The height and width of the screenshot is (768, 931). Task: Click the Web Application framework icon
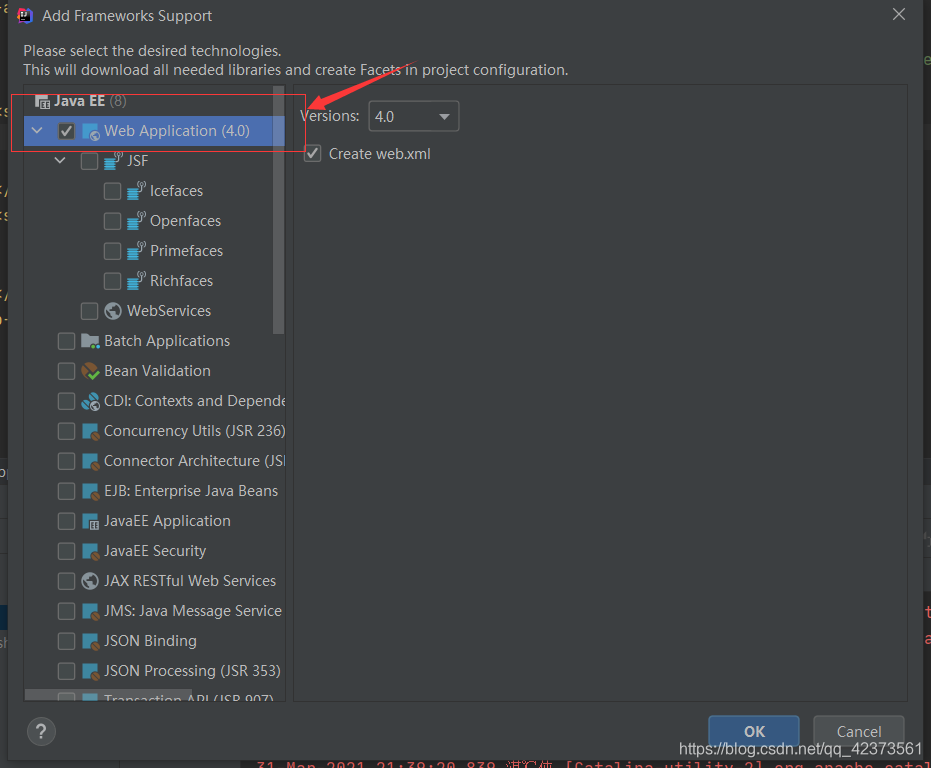91,131
